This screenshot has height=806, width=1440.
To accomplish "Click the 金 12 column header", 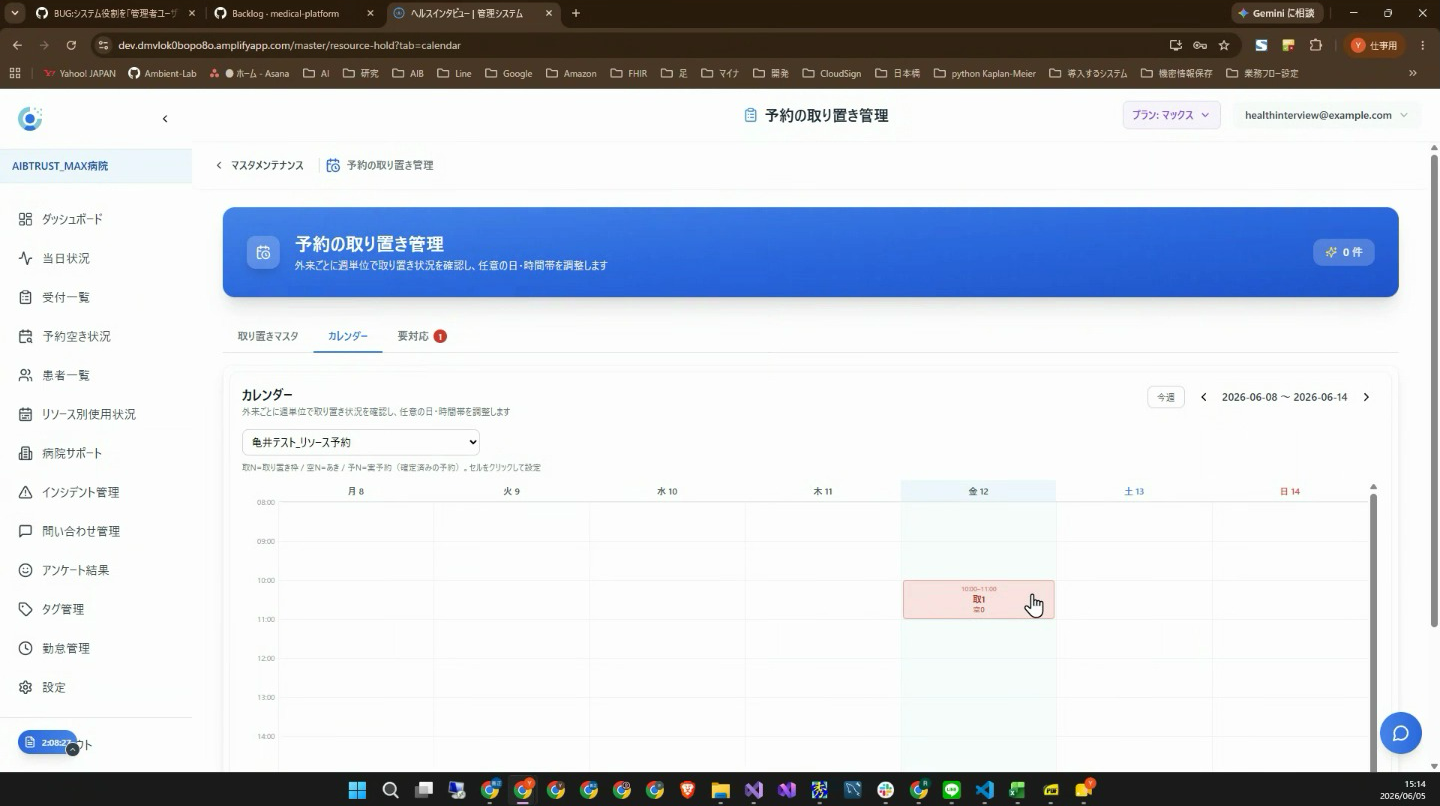I will (978, 491).
